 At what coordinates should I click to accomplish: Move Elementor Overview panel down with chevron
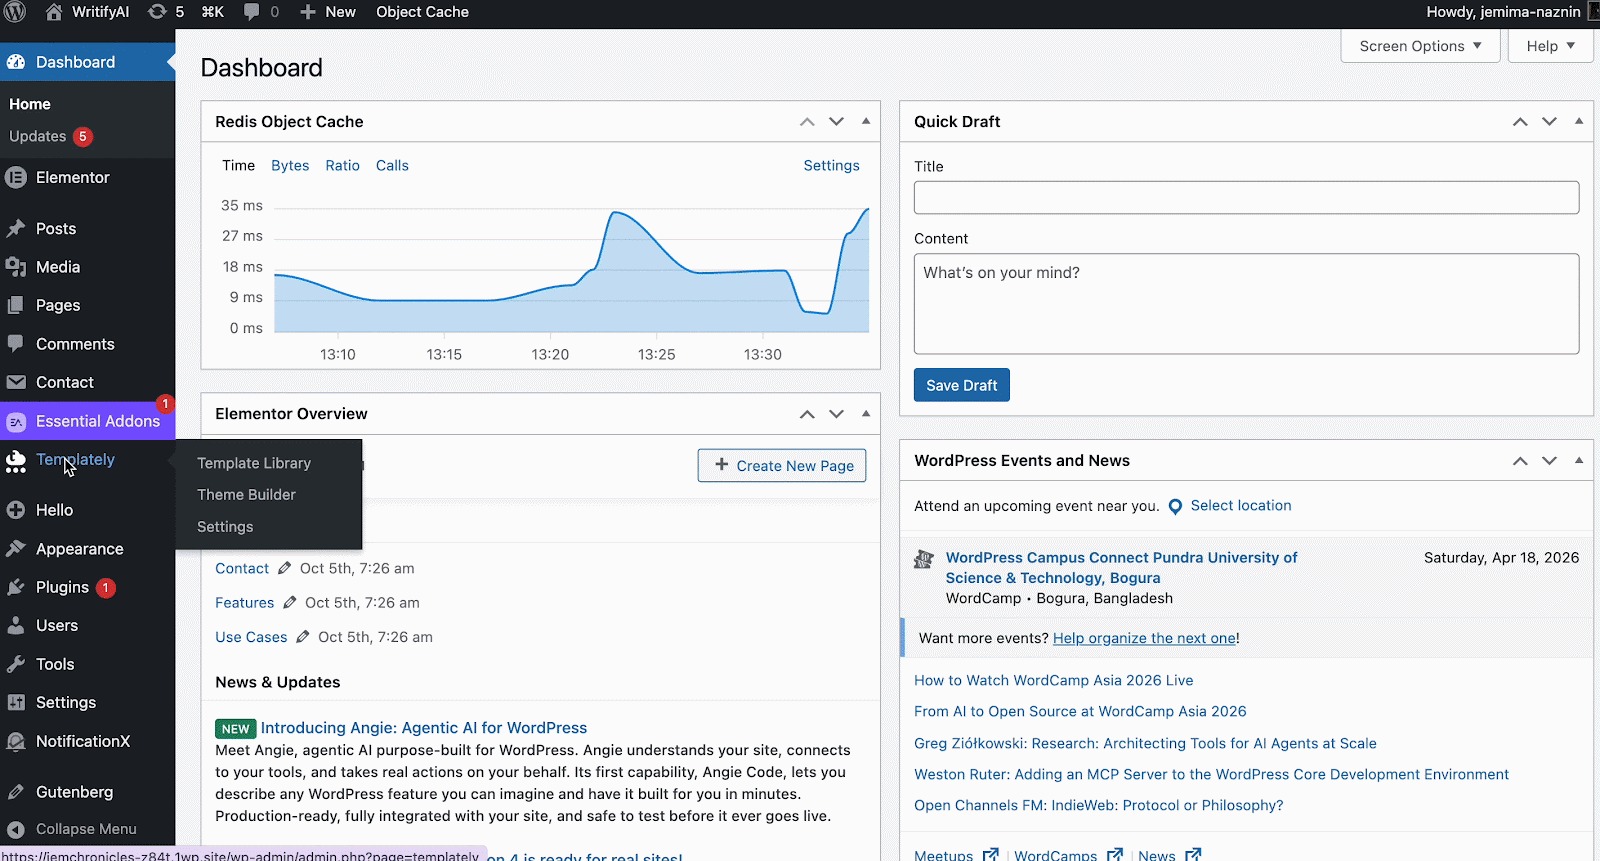[x=836, y=414]
